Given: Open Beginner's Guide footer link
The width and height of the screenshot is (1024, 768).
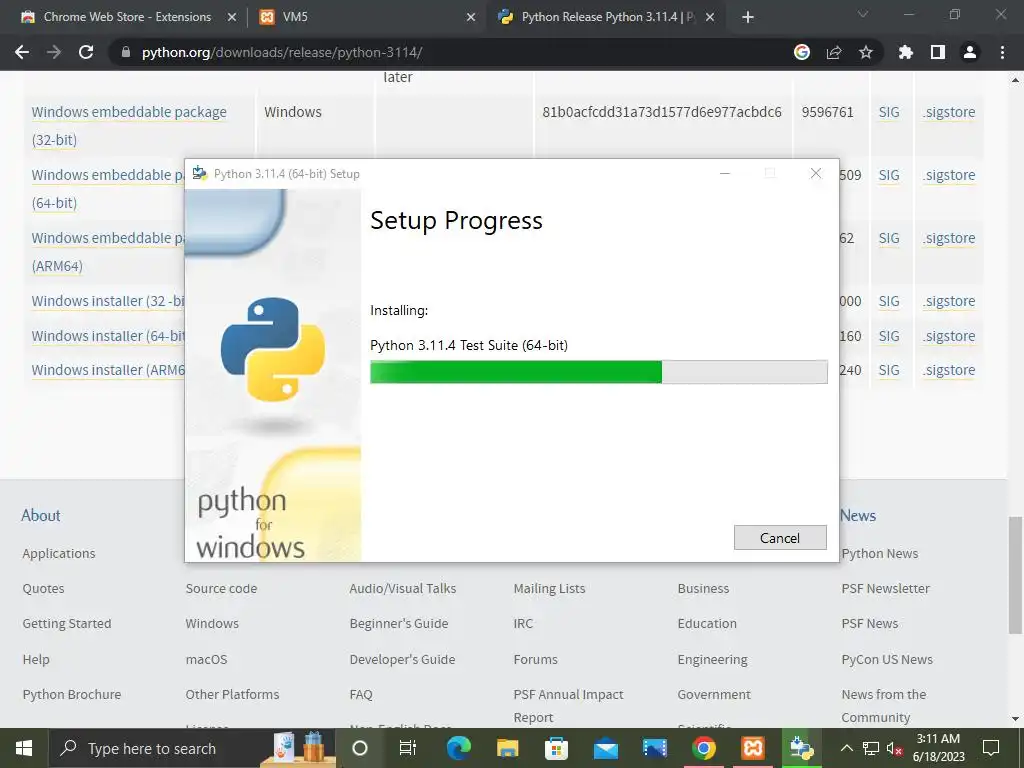Looking at the screenshot, I should tap(399, 624).
